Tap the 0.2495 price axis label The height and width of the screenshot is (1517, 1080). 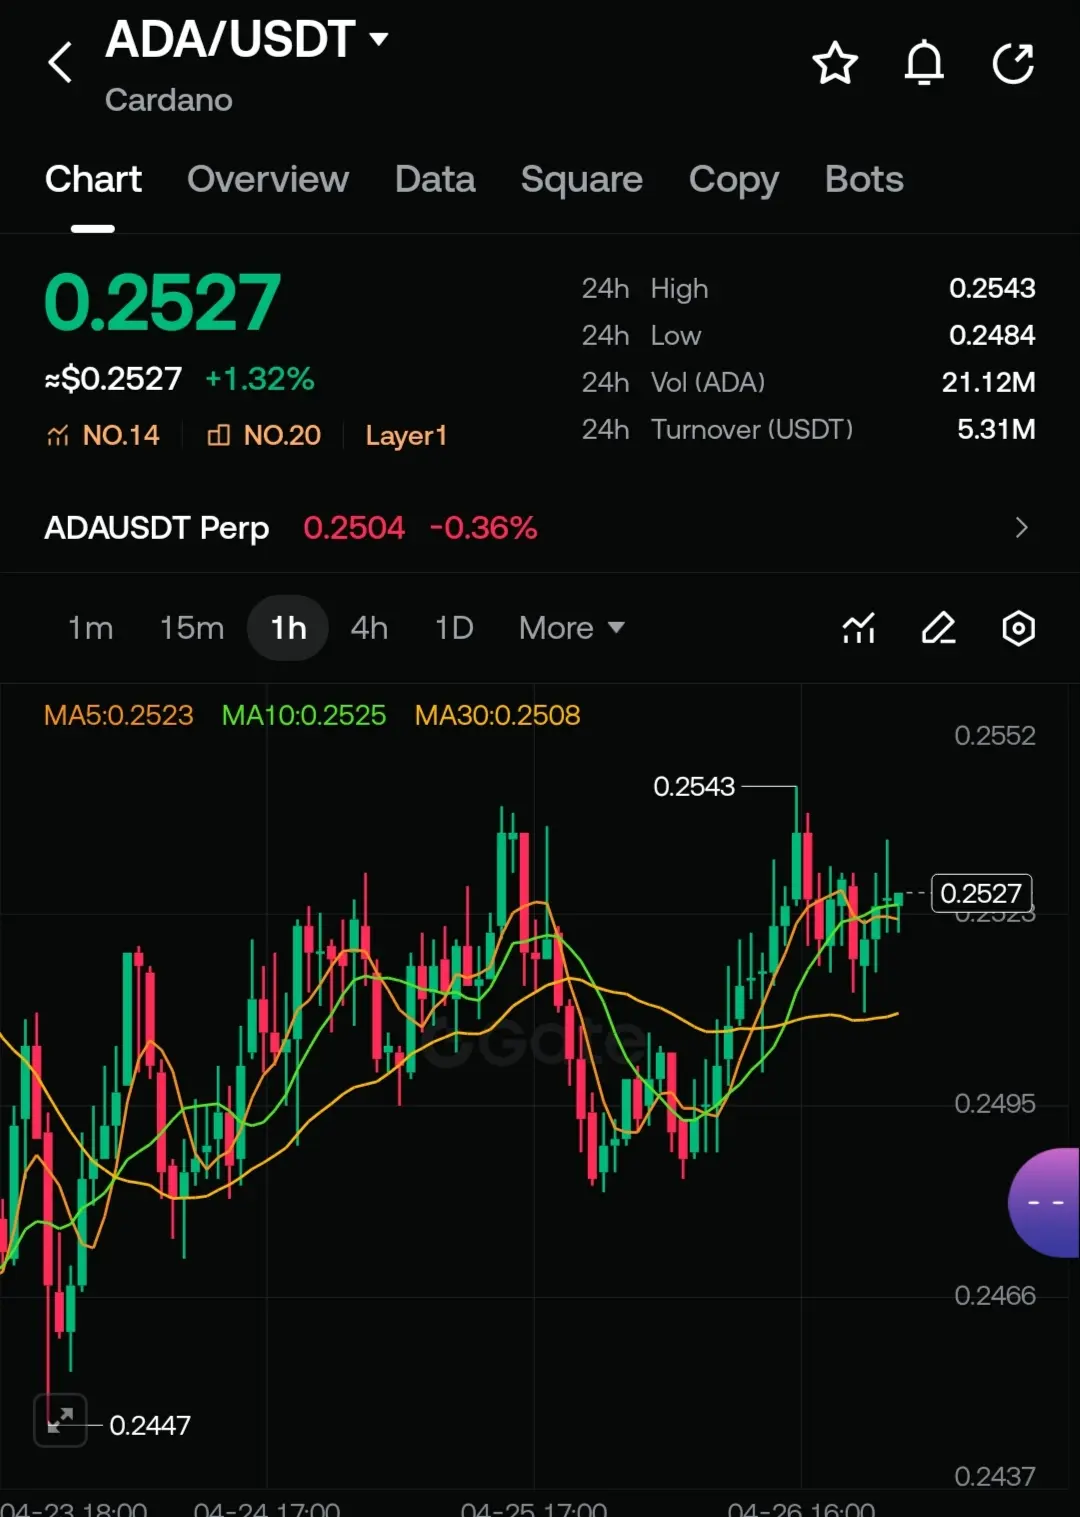(x=995, y=1103)
